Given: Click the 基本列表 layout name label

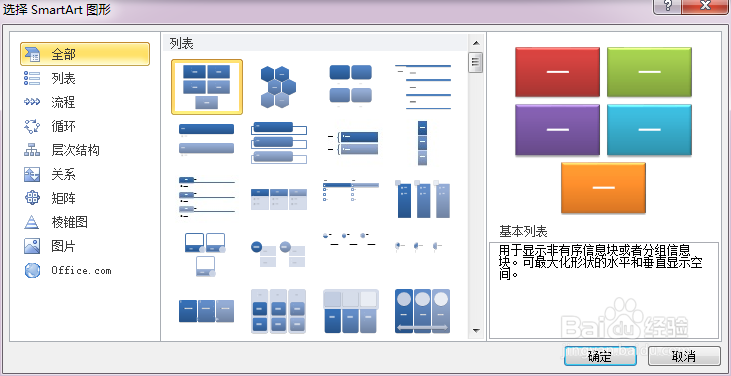Looking at the screenshot, I should point(523,231).
